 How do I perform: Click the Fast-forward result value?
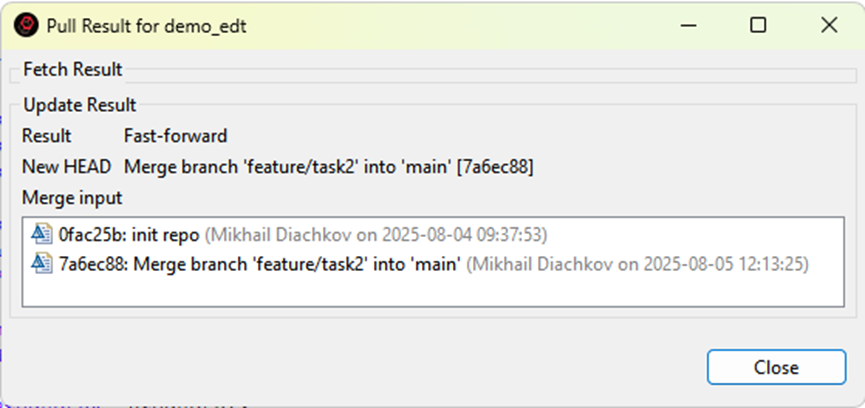click(x=175, y=136)
